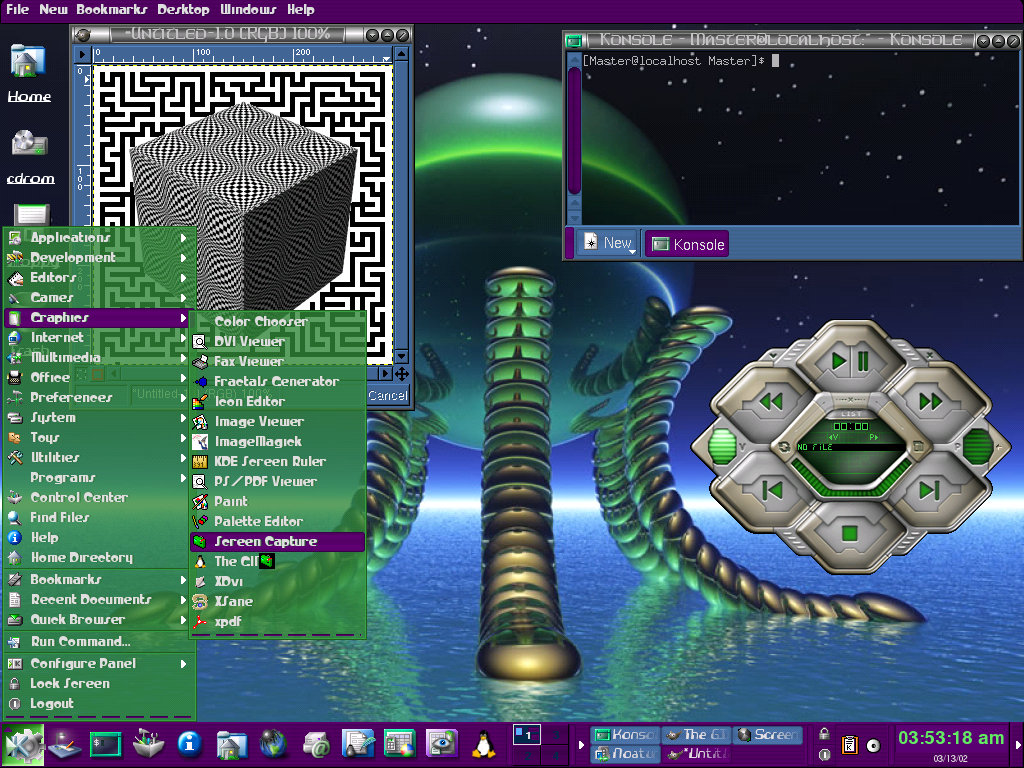
Task: Expand the Utilities submenu
Action: 98,458
